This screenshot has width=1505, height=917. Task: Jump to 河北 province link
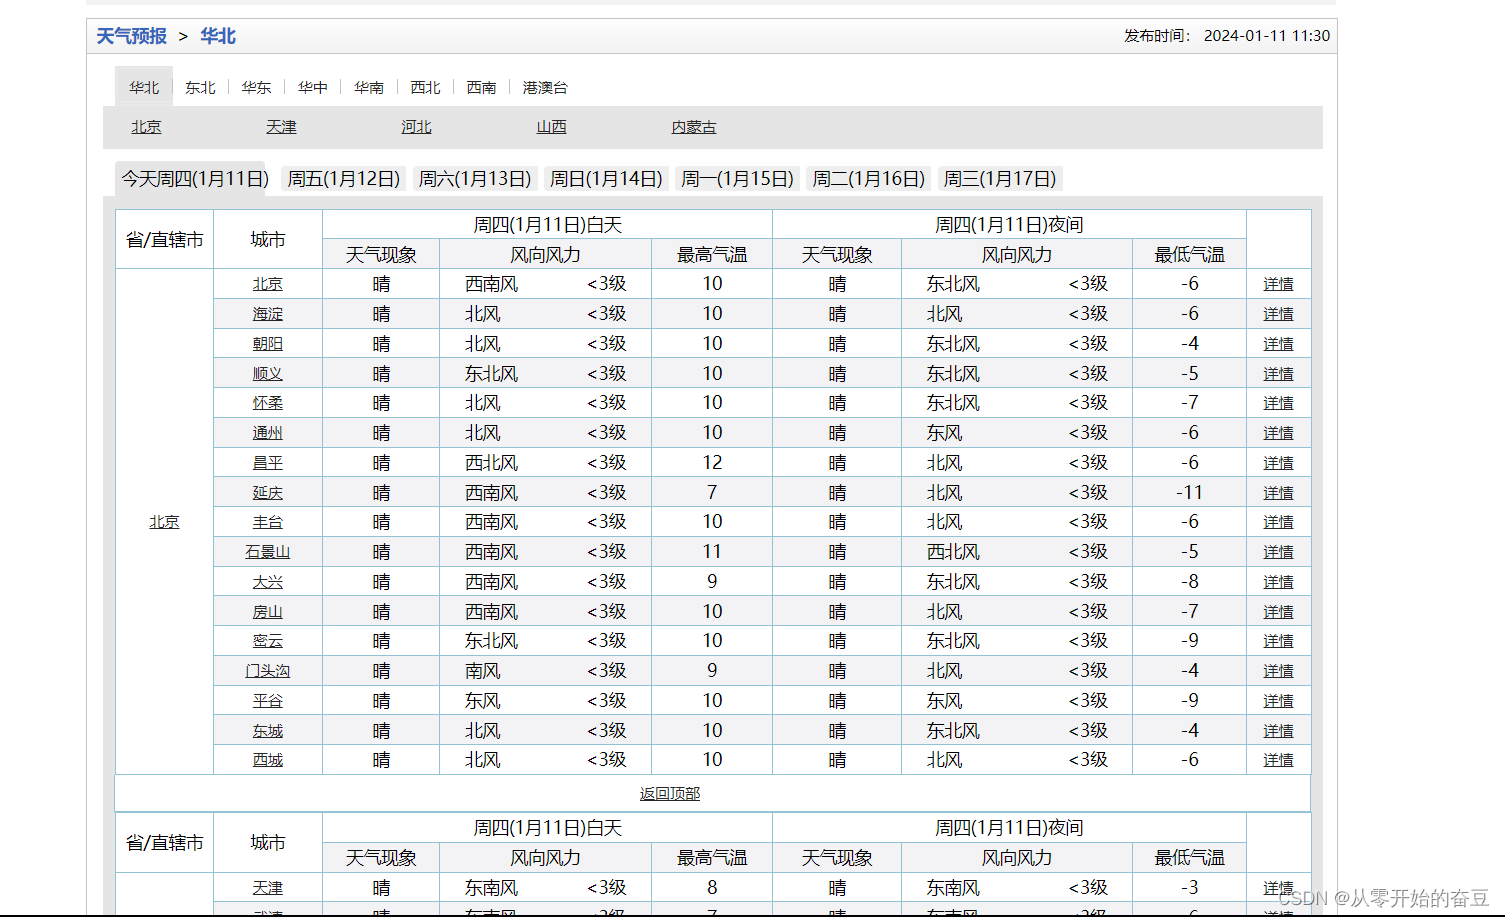416,127
